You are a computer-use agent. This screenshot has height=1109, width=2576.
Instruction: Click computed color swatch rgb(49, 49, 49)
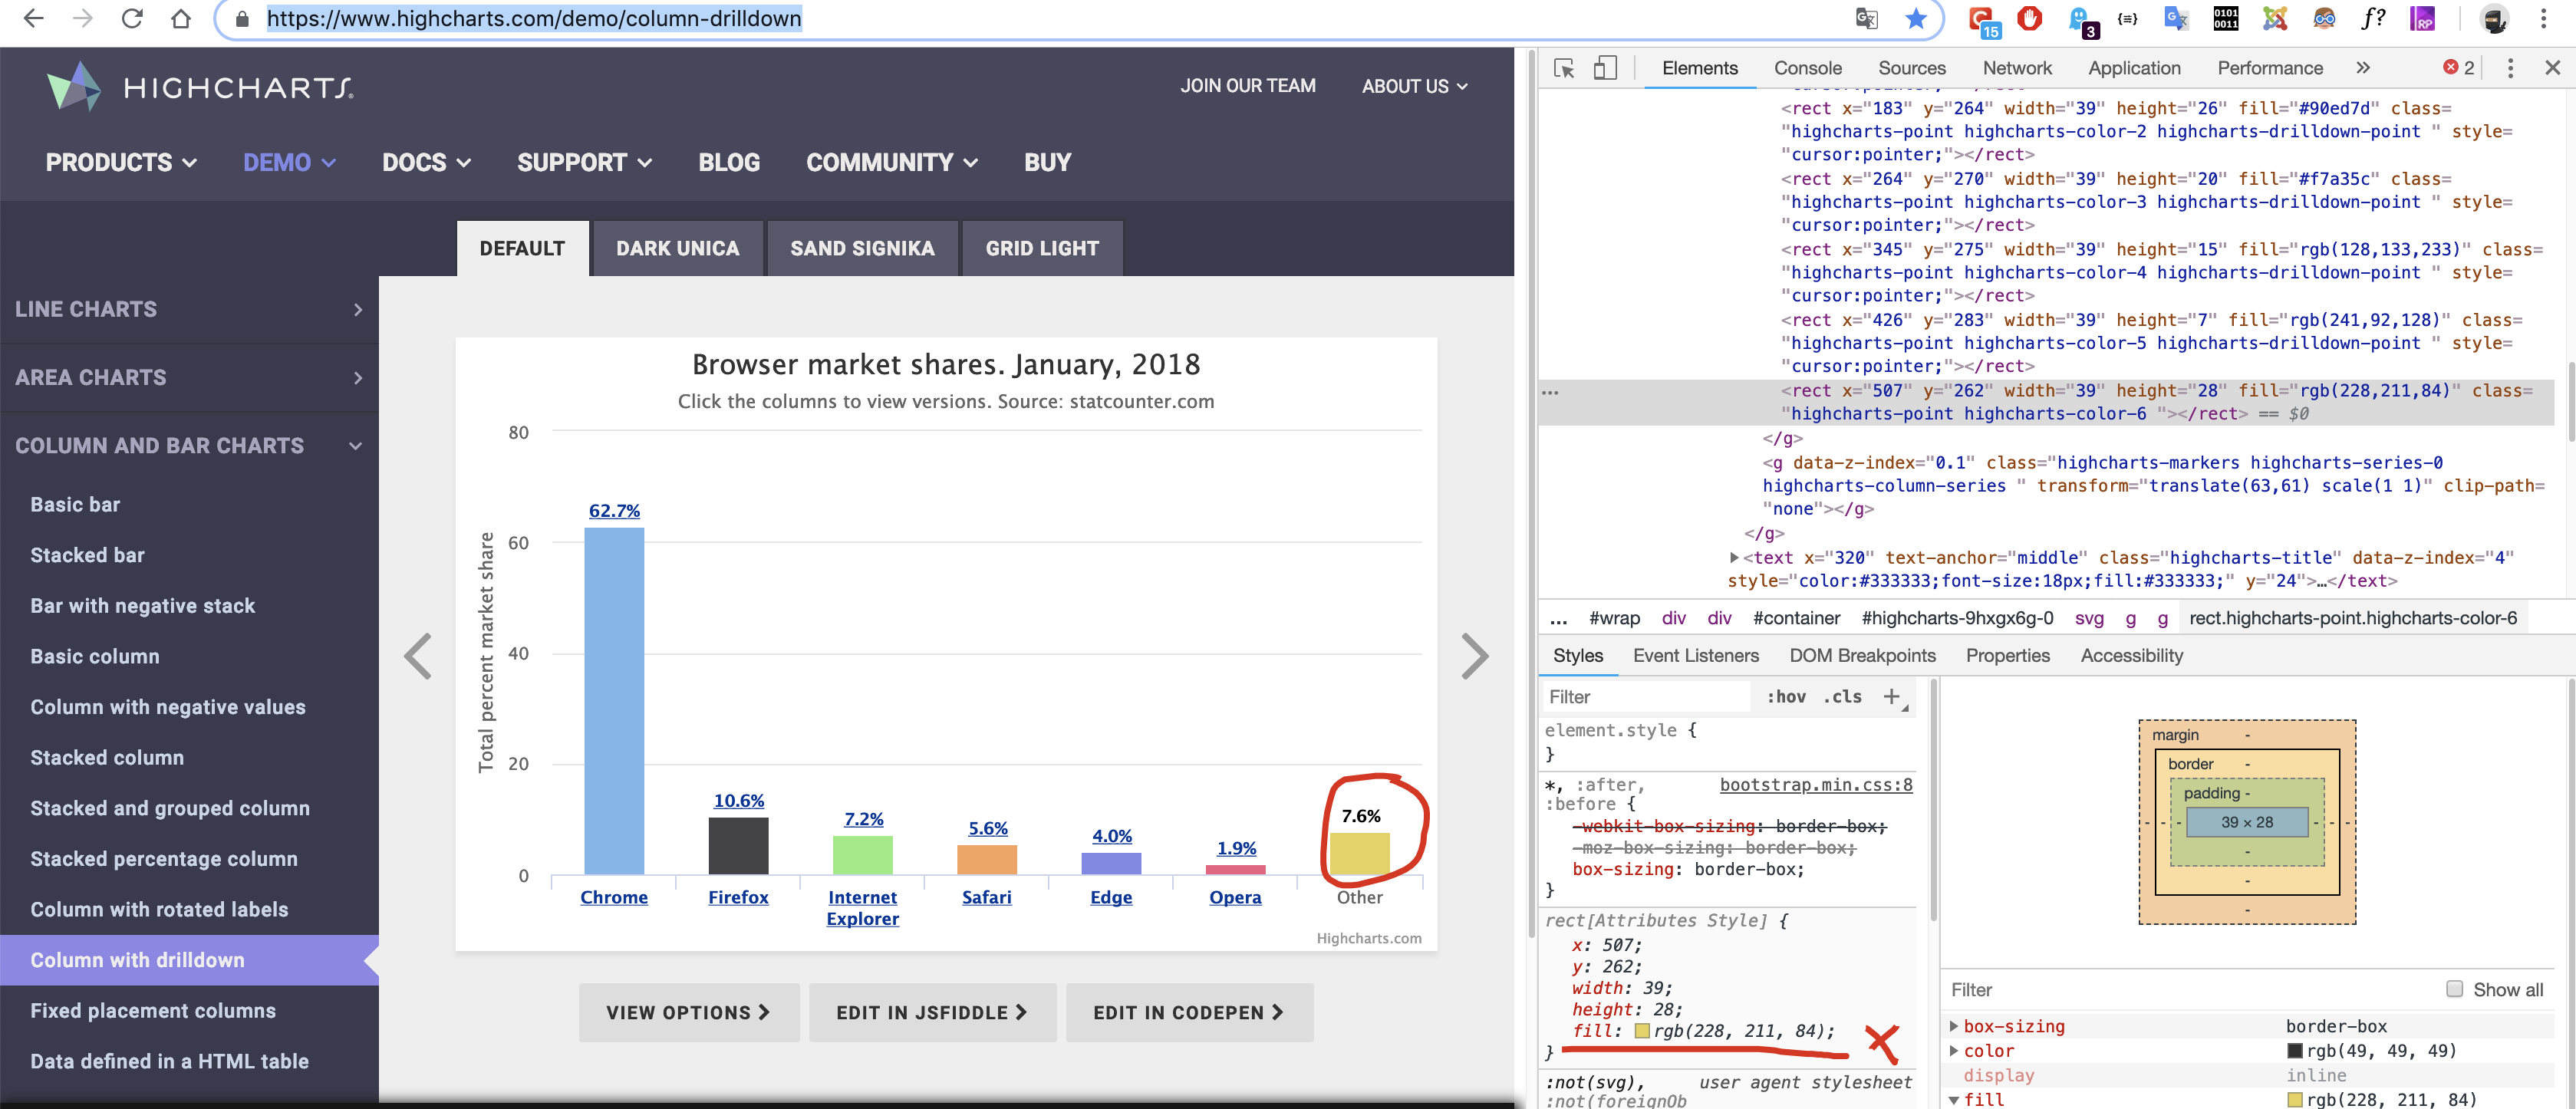pyautogui.click(x=2294, y=1051)
